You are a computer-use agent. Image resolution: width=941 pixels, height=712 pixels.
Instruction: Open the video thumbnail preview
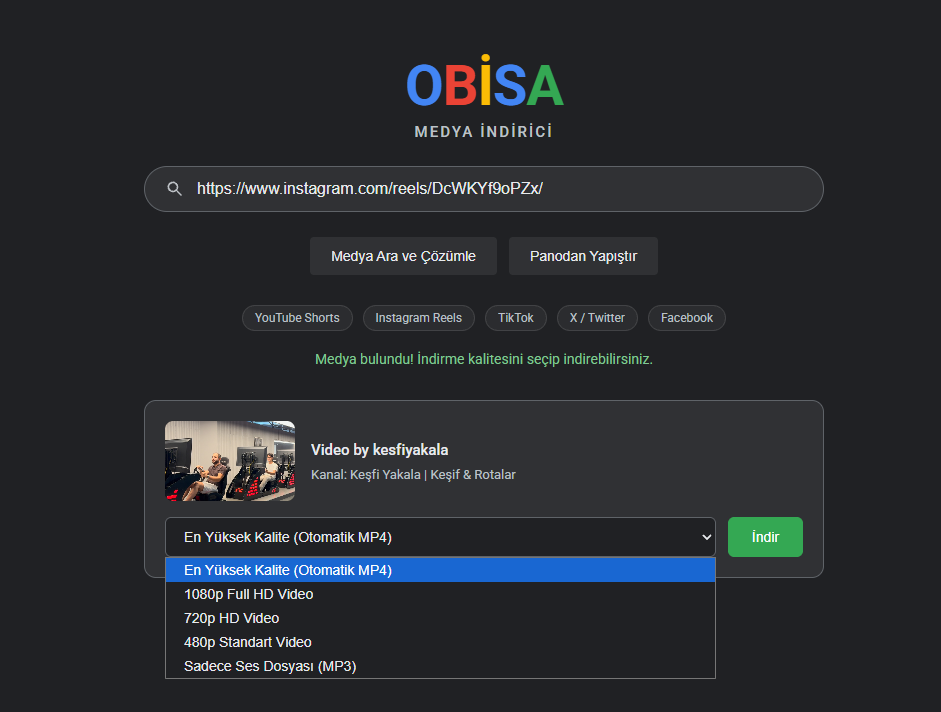coord(230,461)
